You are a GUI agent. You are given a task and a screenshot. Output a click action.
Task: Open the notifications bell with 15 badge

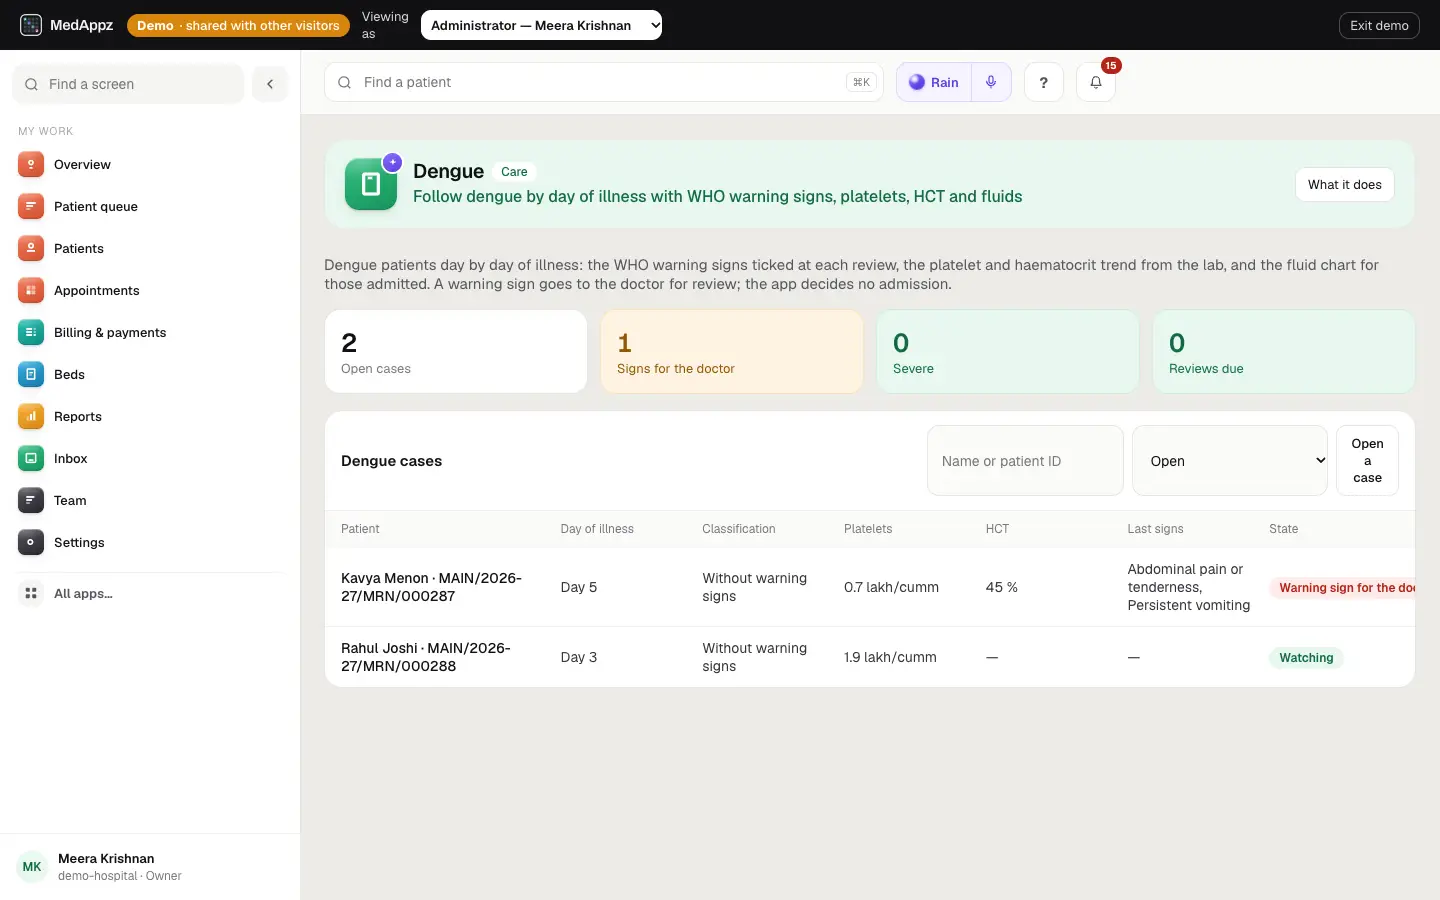(1096, 82)
